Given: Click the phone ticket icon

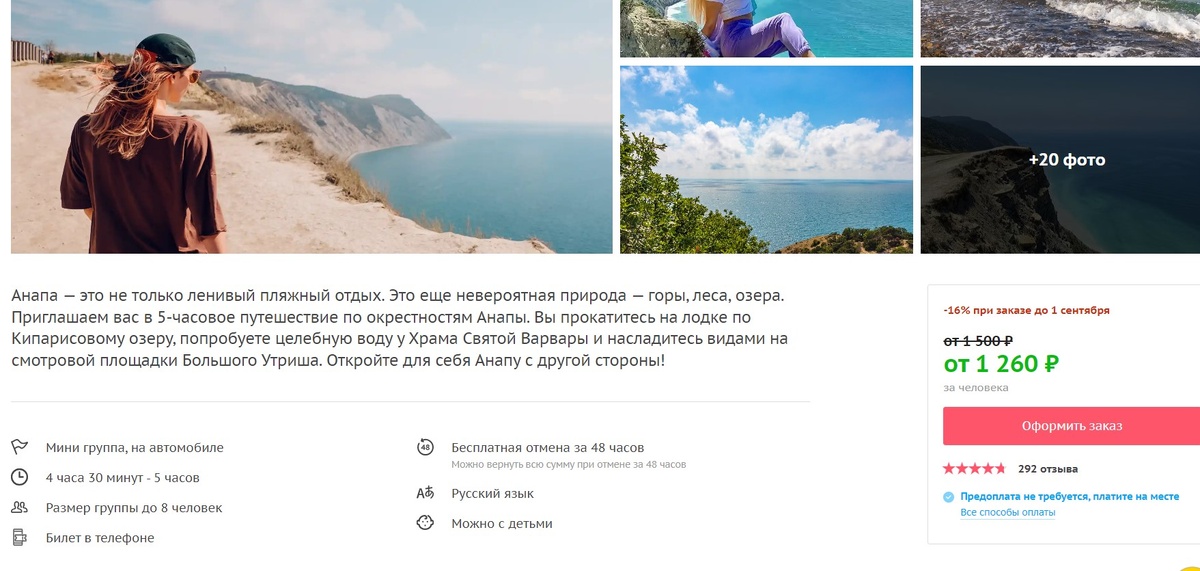Looking at the screenshot, I should coord(20,537).
